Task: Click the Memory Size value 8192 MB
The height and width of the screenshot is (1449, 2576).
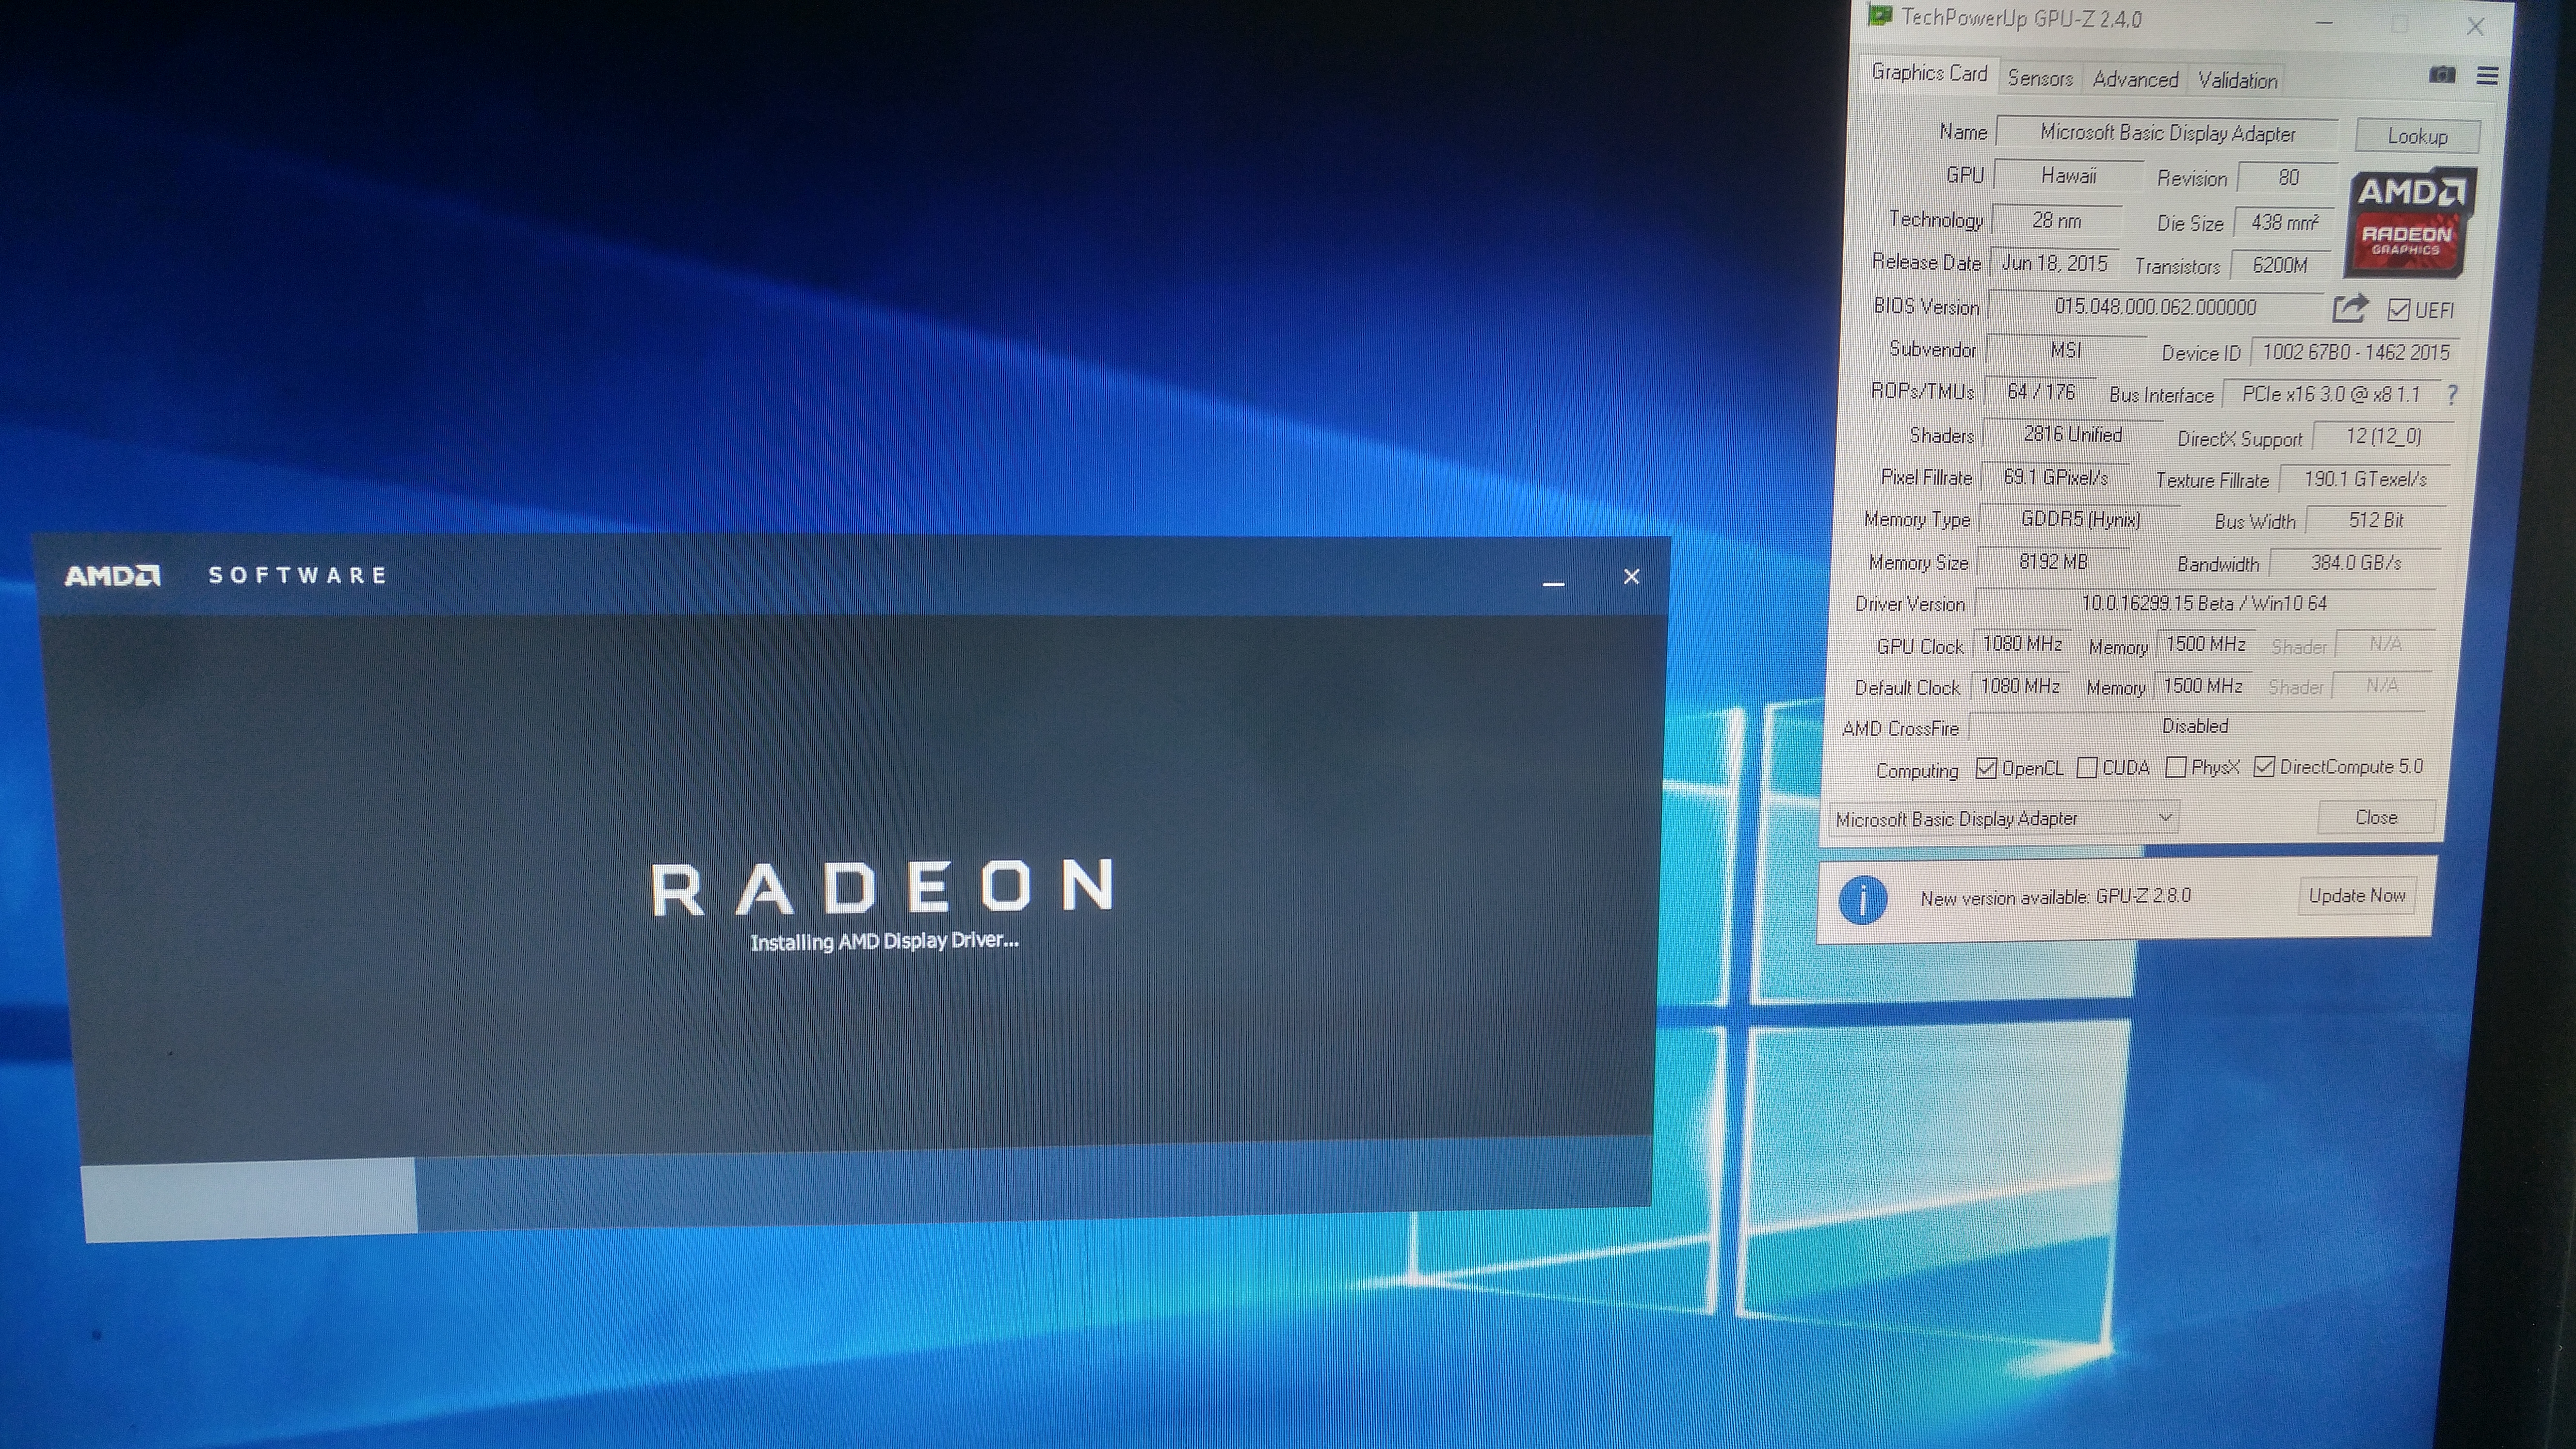Action: click(x=2053, y=562)
